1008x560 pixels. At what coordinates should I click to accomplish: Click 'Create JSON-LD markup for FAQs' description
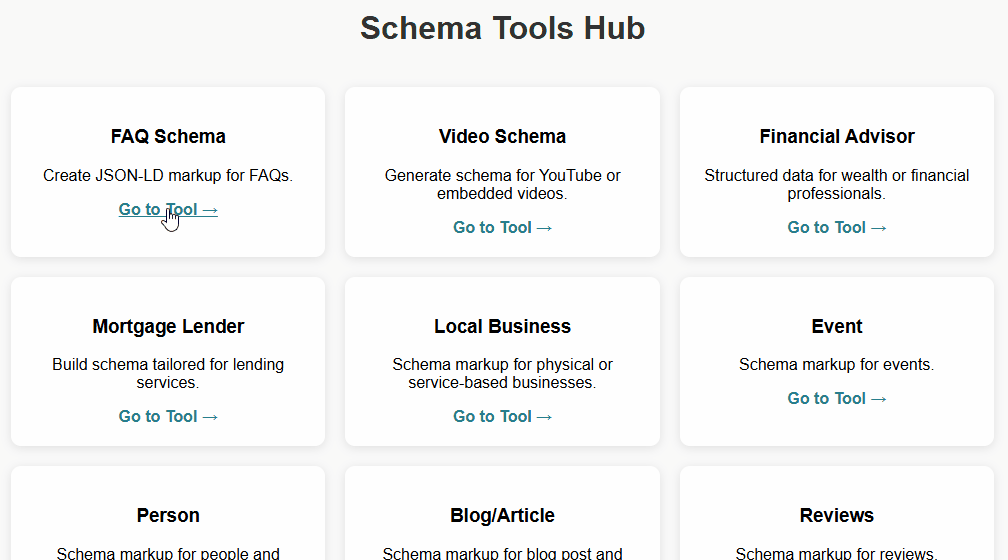[168, 175]
